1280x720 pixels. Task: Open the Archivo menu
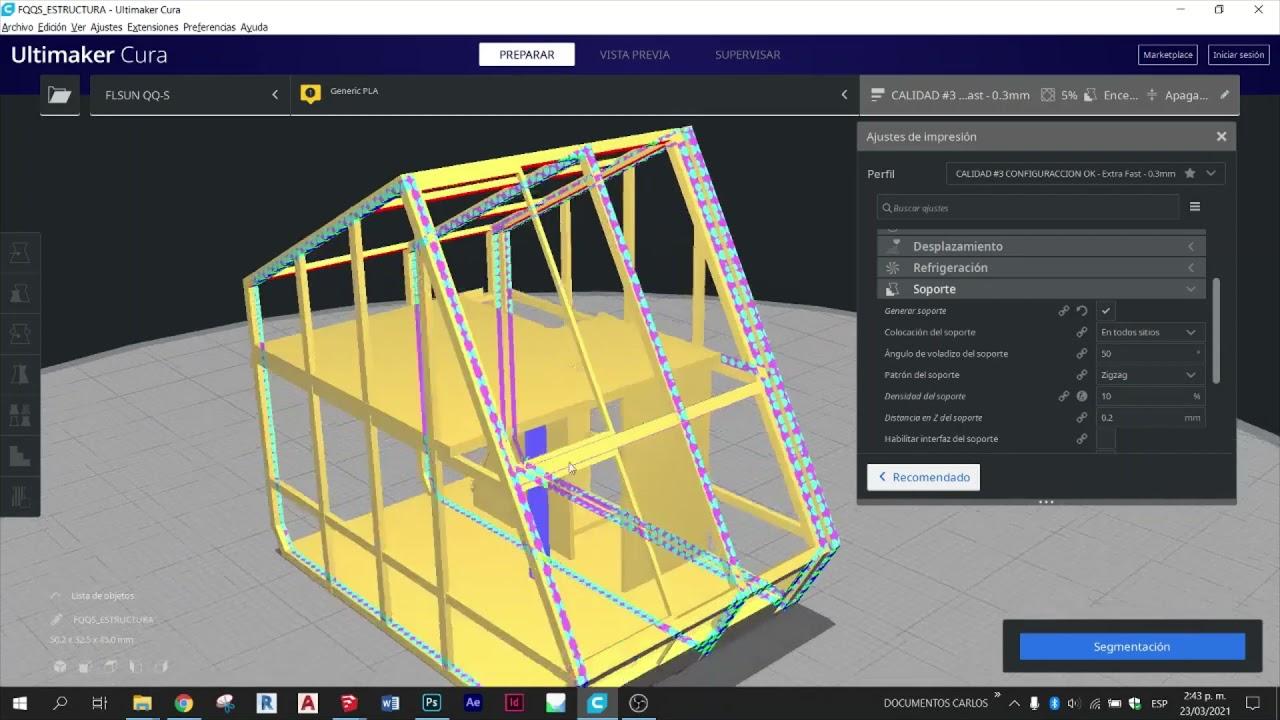(18, 27)
